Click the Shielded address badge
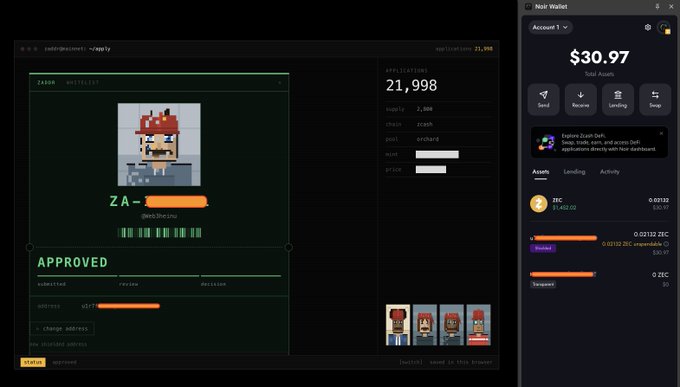Viewport: 680px width, 387px height. (x=543, y=248)
